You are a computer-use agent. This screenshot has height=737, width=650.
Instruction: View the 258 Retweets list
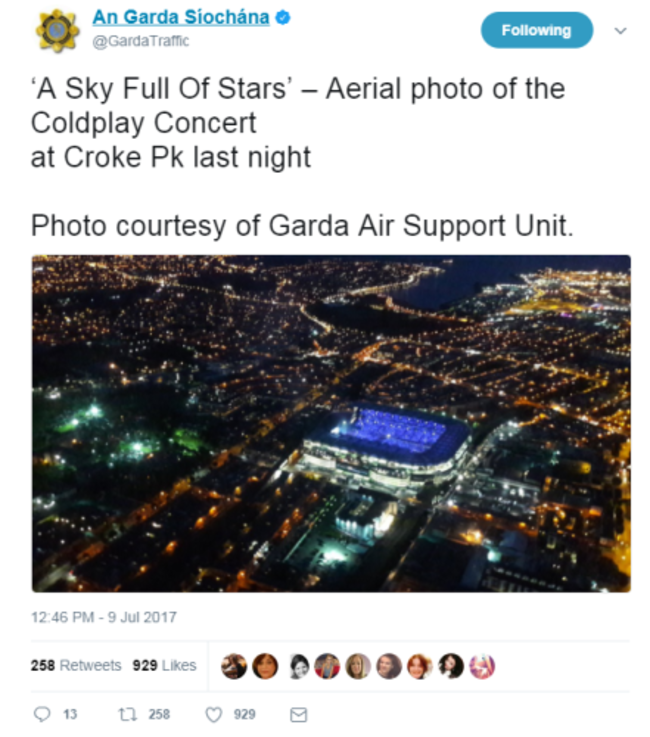[76, 666]
